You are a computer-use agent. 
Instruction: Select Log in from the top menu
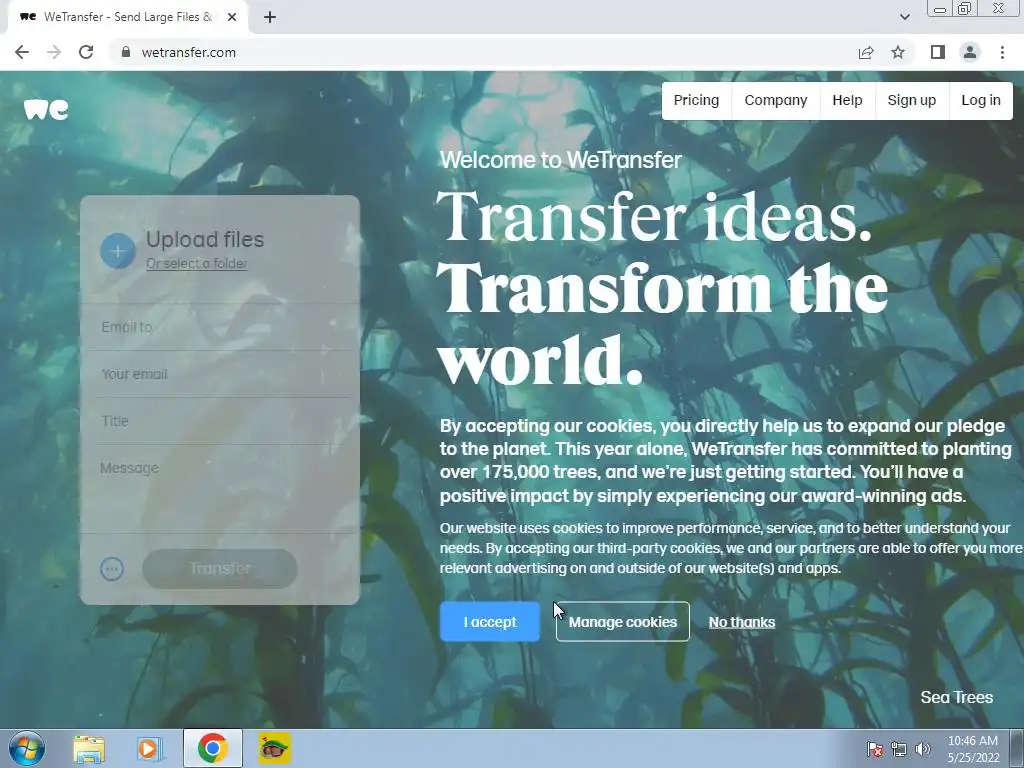click(981, 101)
